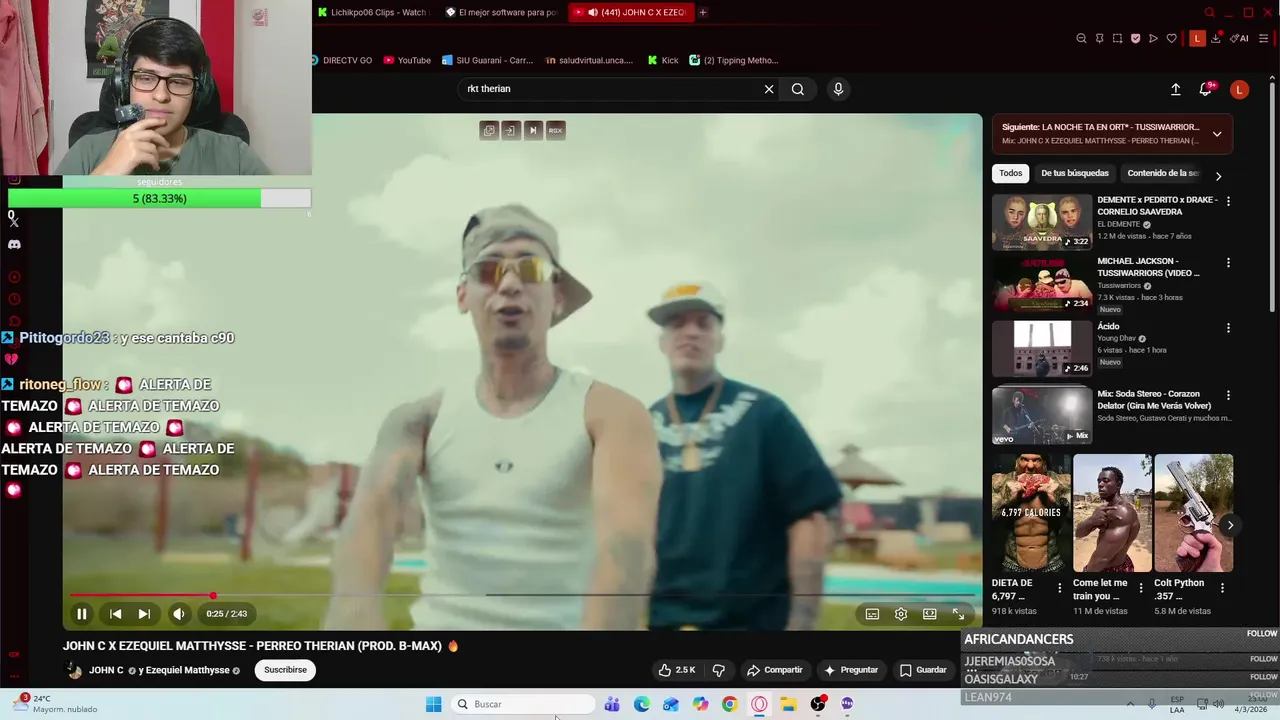Image resolution: width=1280 pixels, height=720 pixels.
Task: Like the video with 2.5 K likes
Action: point(677,670)
